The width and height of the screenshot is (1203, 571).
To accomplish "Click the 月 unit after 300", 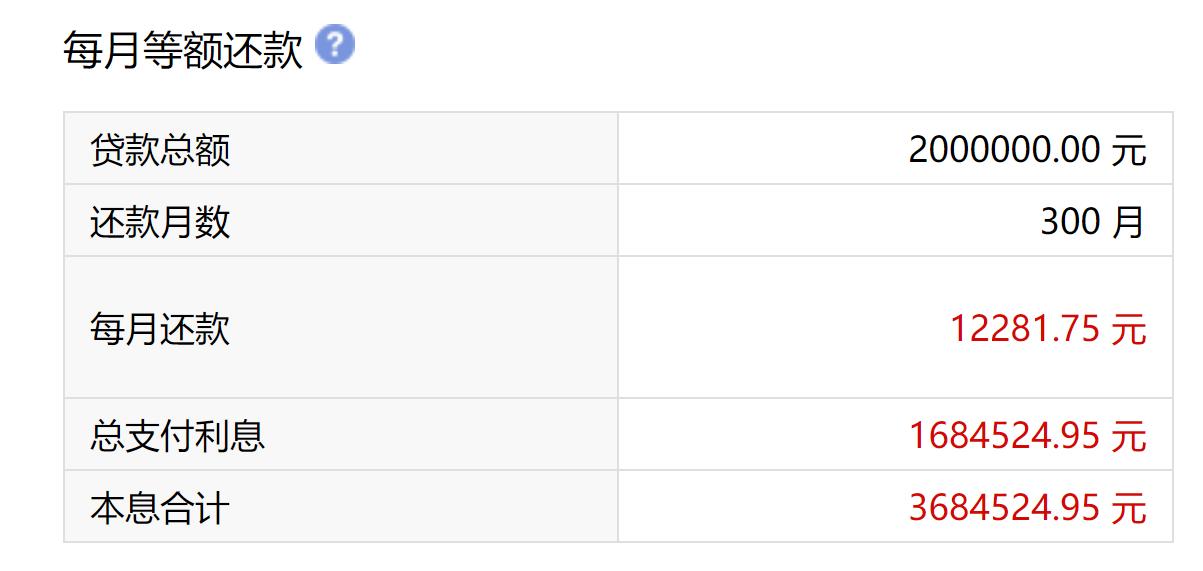I will coord(1129,221).
